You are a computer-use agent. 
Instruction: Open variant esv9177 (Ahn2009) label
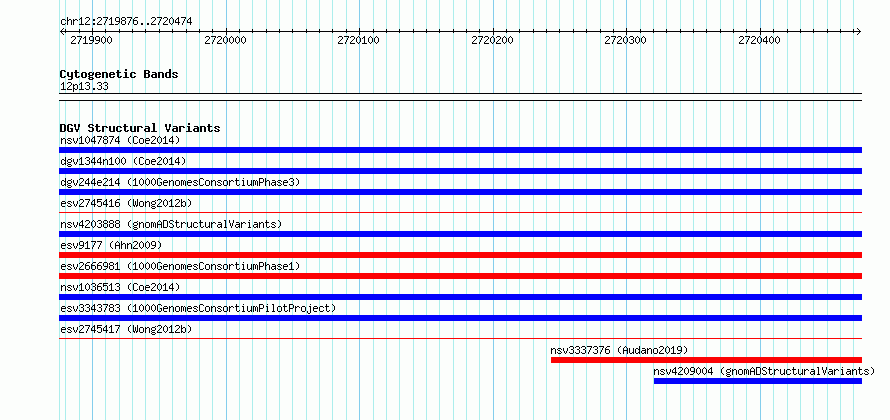tap(111, 245)
